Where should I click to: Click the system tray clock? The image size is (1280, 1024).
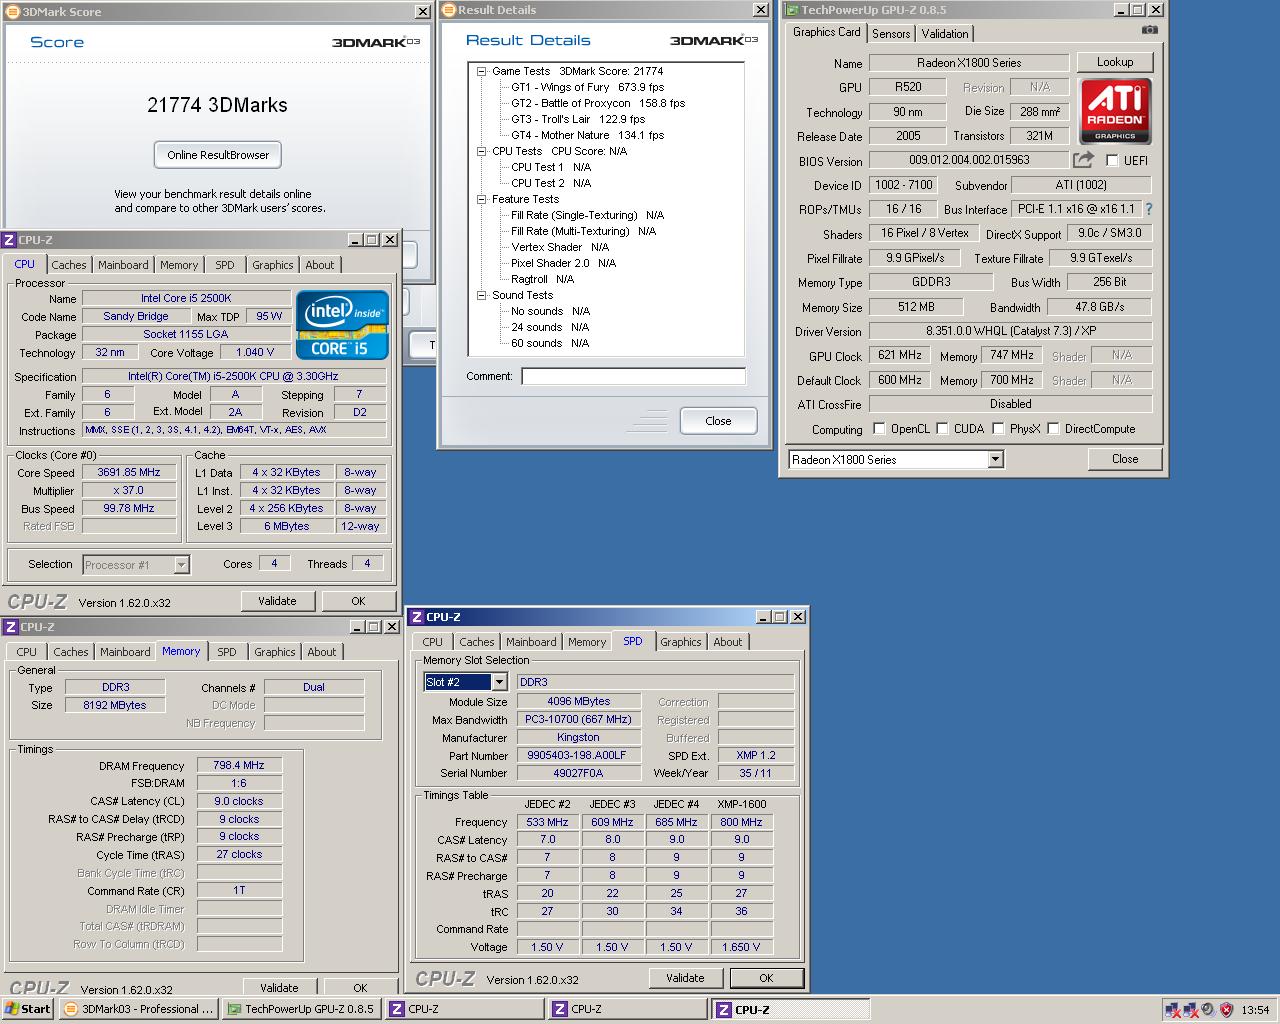(1255, 1010)
